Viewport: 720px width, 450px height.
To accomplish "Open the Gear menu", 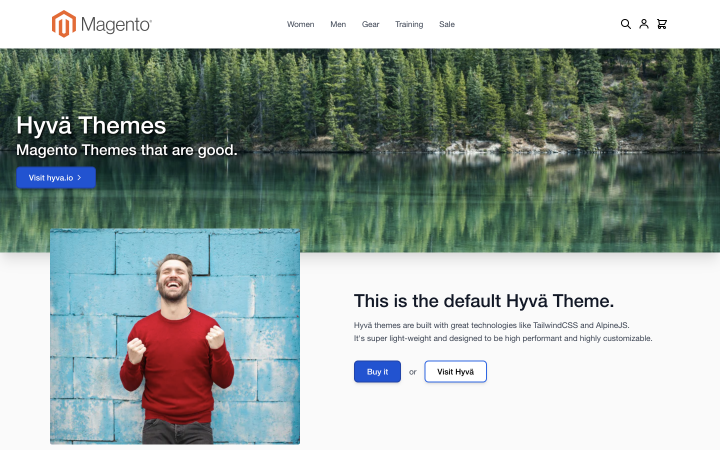I will click(x=371, y=24).
